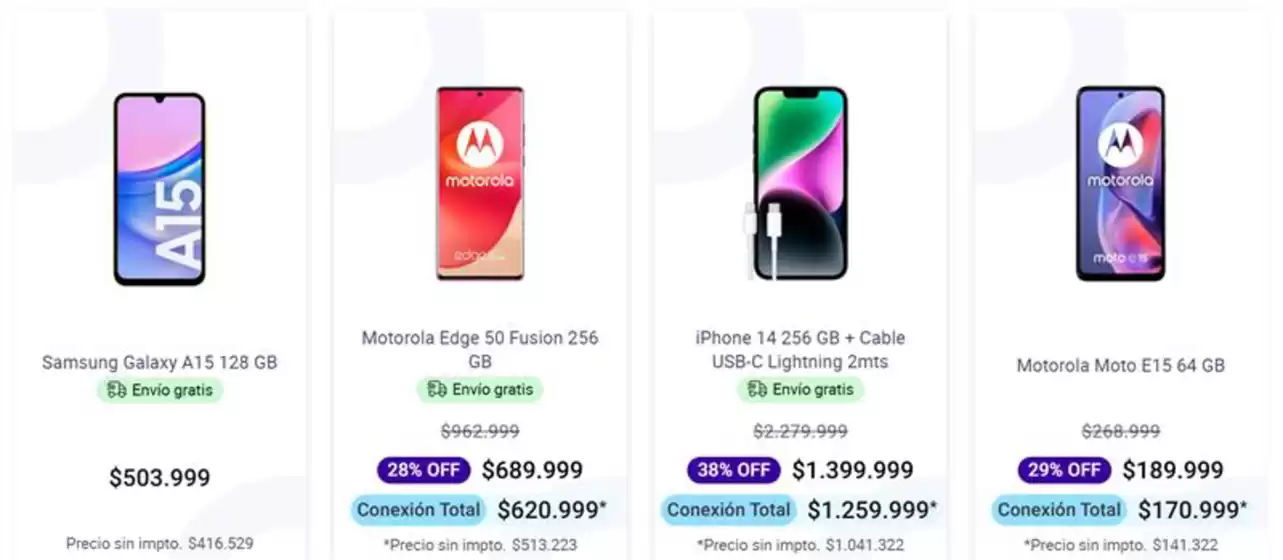Screen dimensions: 1283x560
Task: Click the Samsung Galaxy A15 phone image
Action: coord(159,189)
